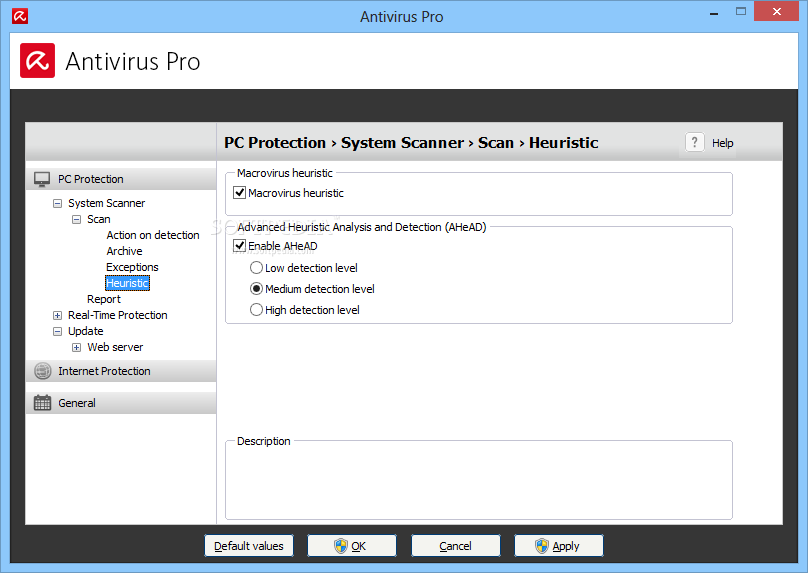Screen dimensions: 808x573
Task: Select Heuristic tree item
Action: [127, 283]
